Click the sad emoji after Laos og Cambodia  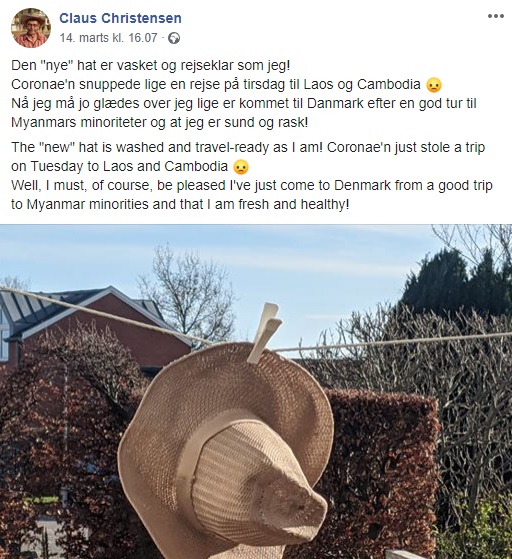(434, 85)
